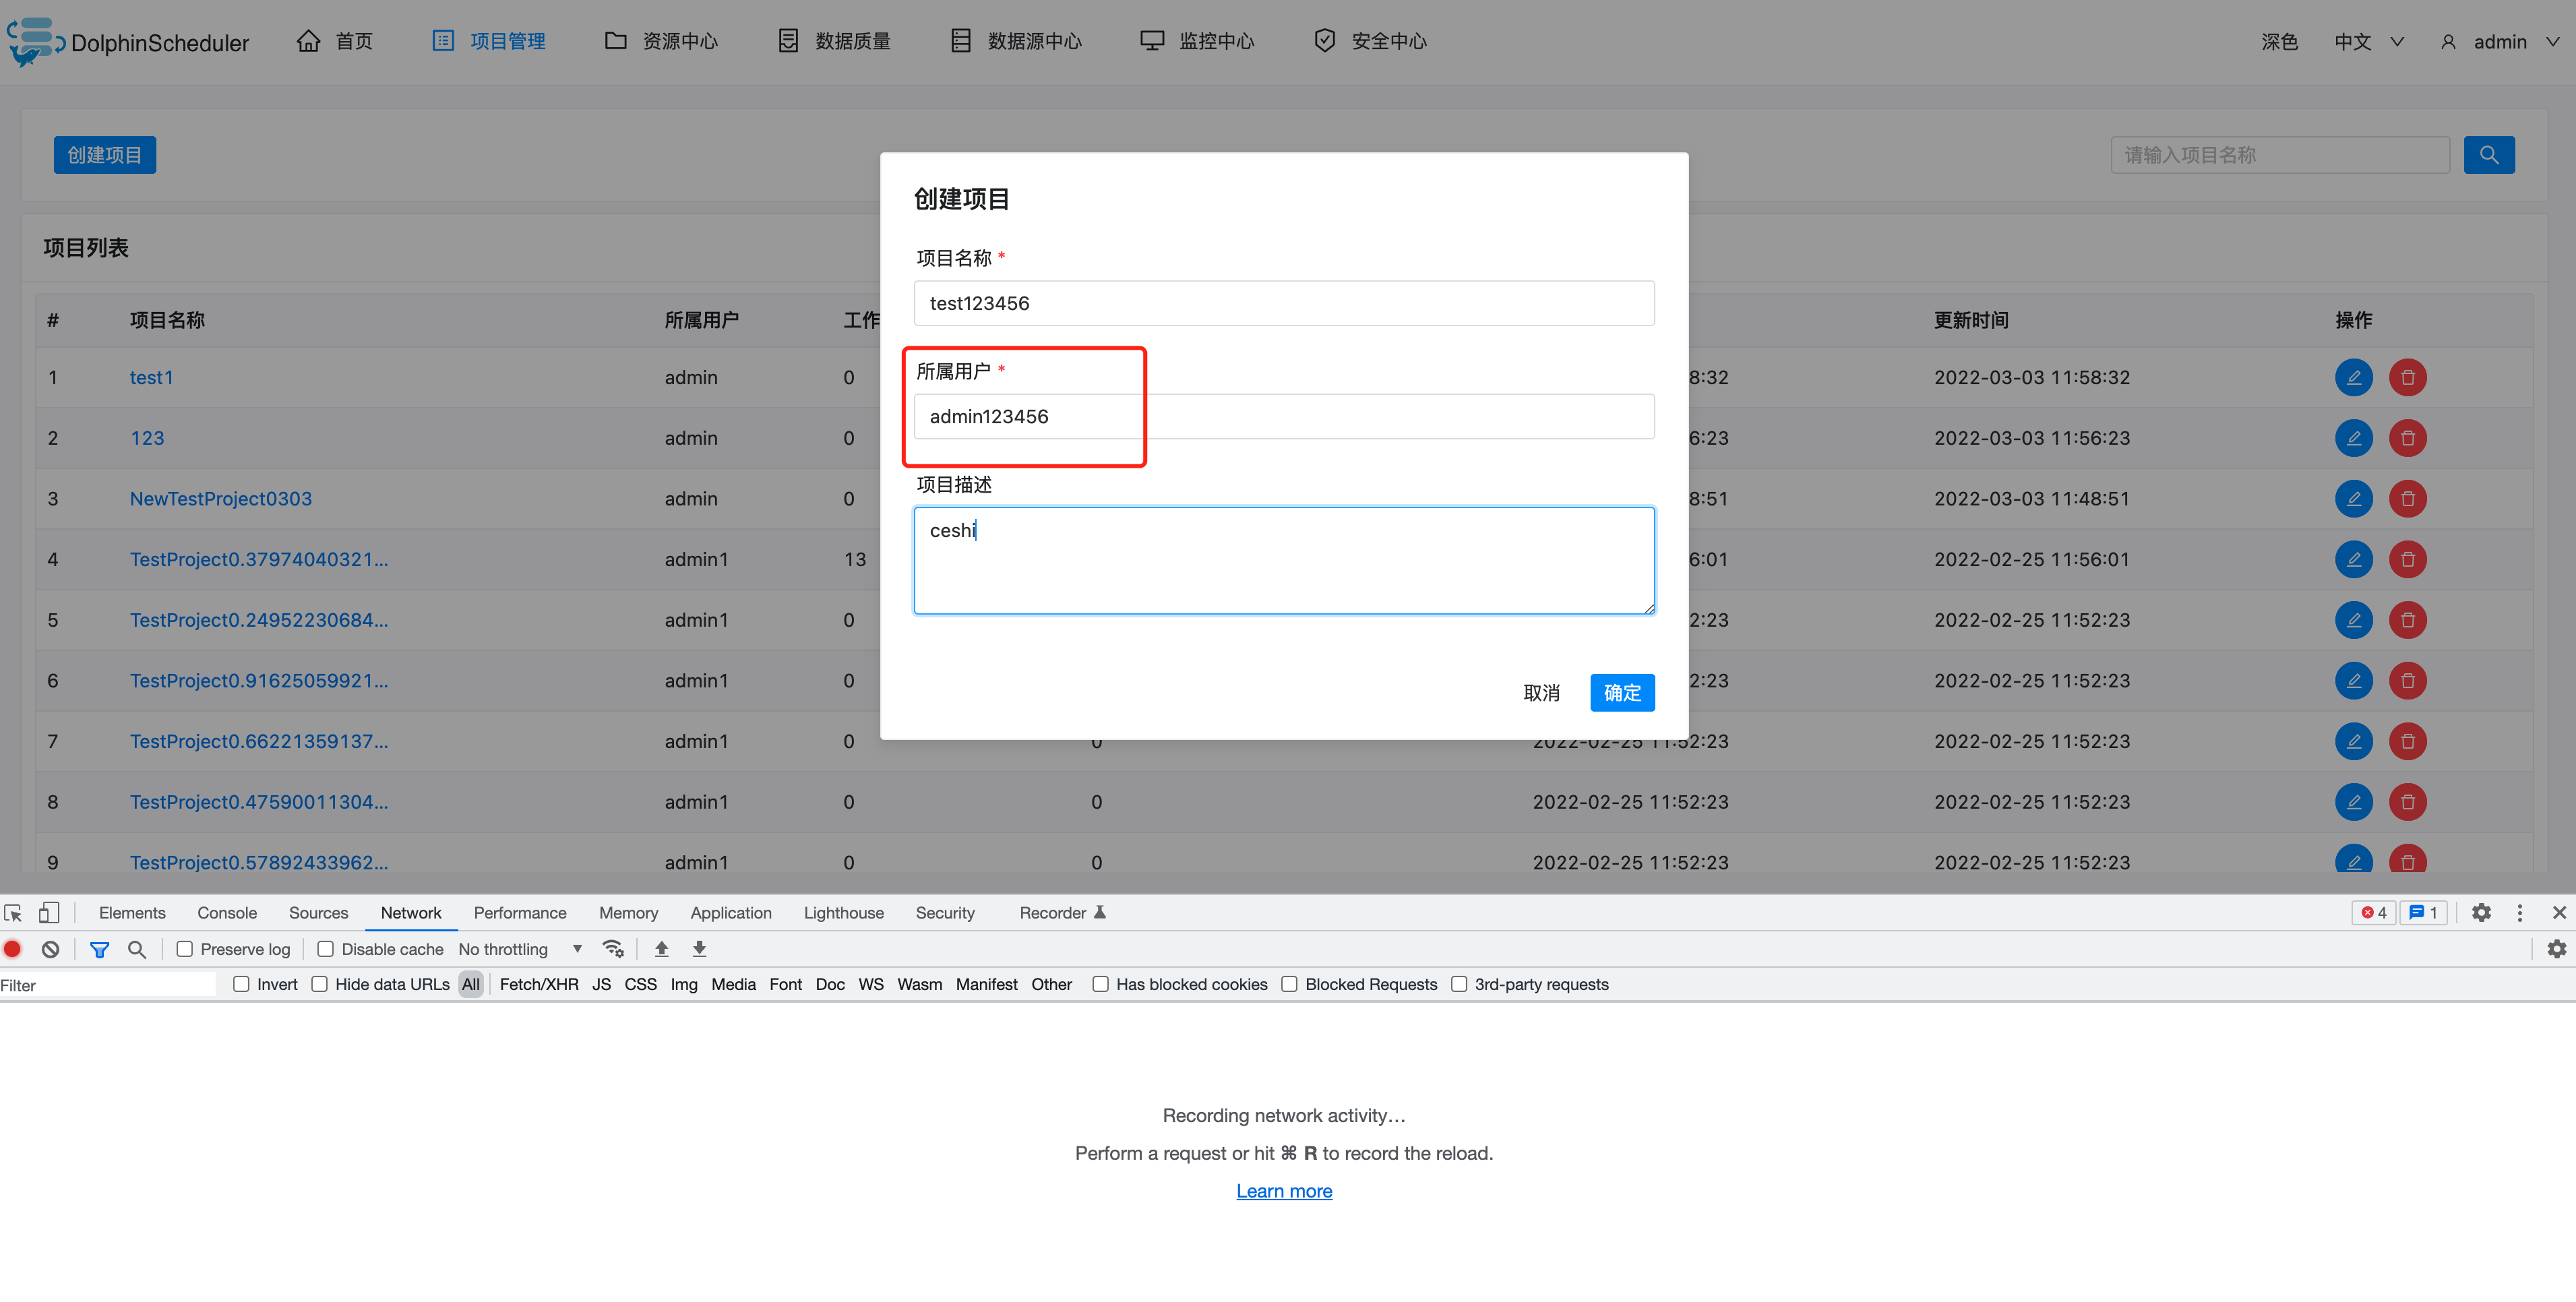Clear the network log
The height and width of the screenshot is (1302, 2576).
click(x=50, y=949)
